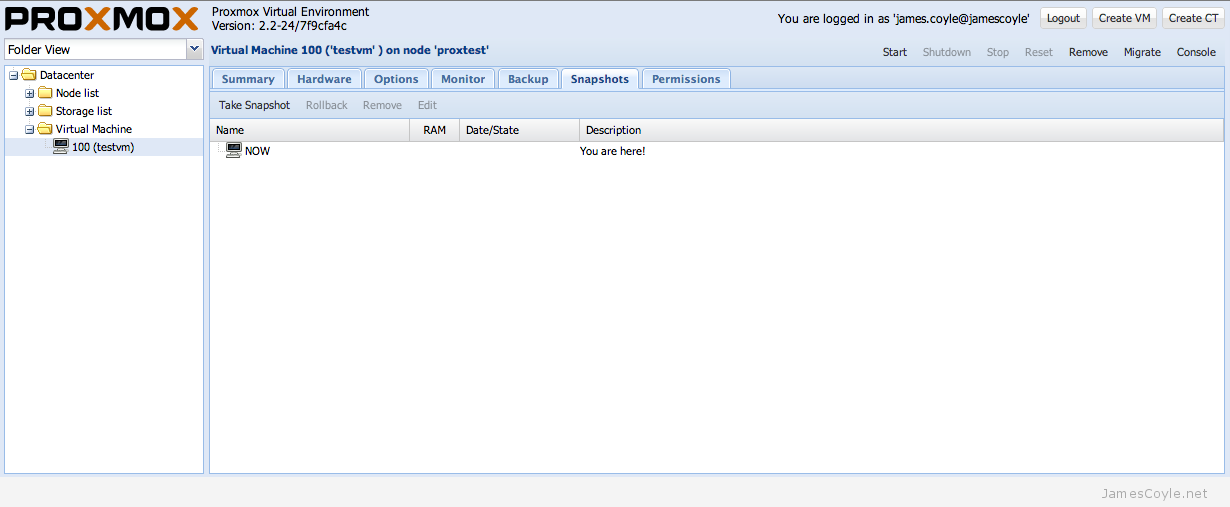Start the virtual machine
Screen dimensions: 1230x507
(895, 52)
